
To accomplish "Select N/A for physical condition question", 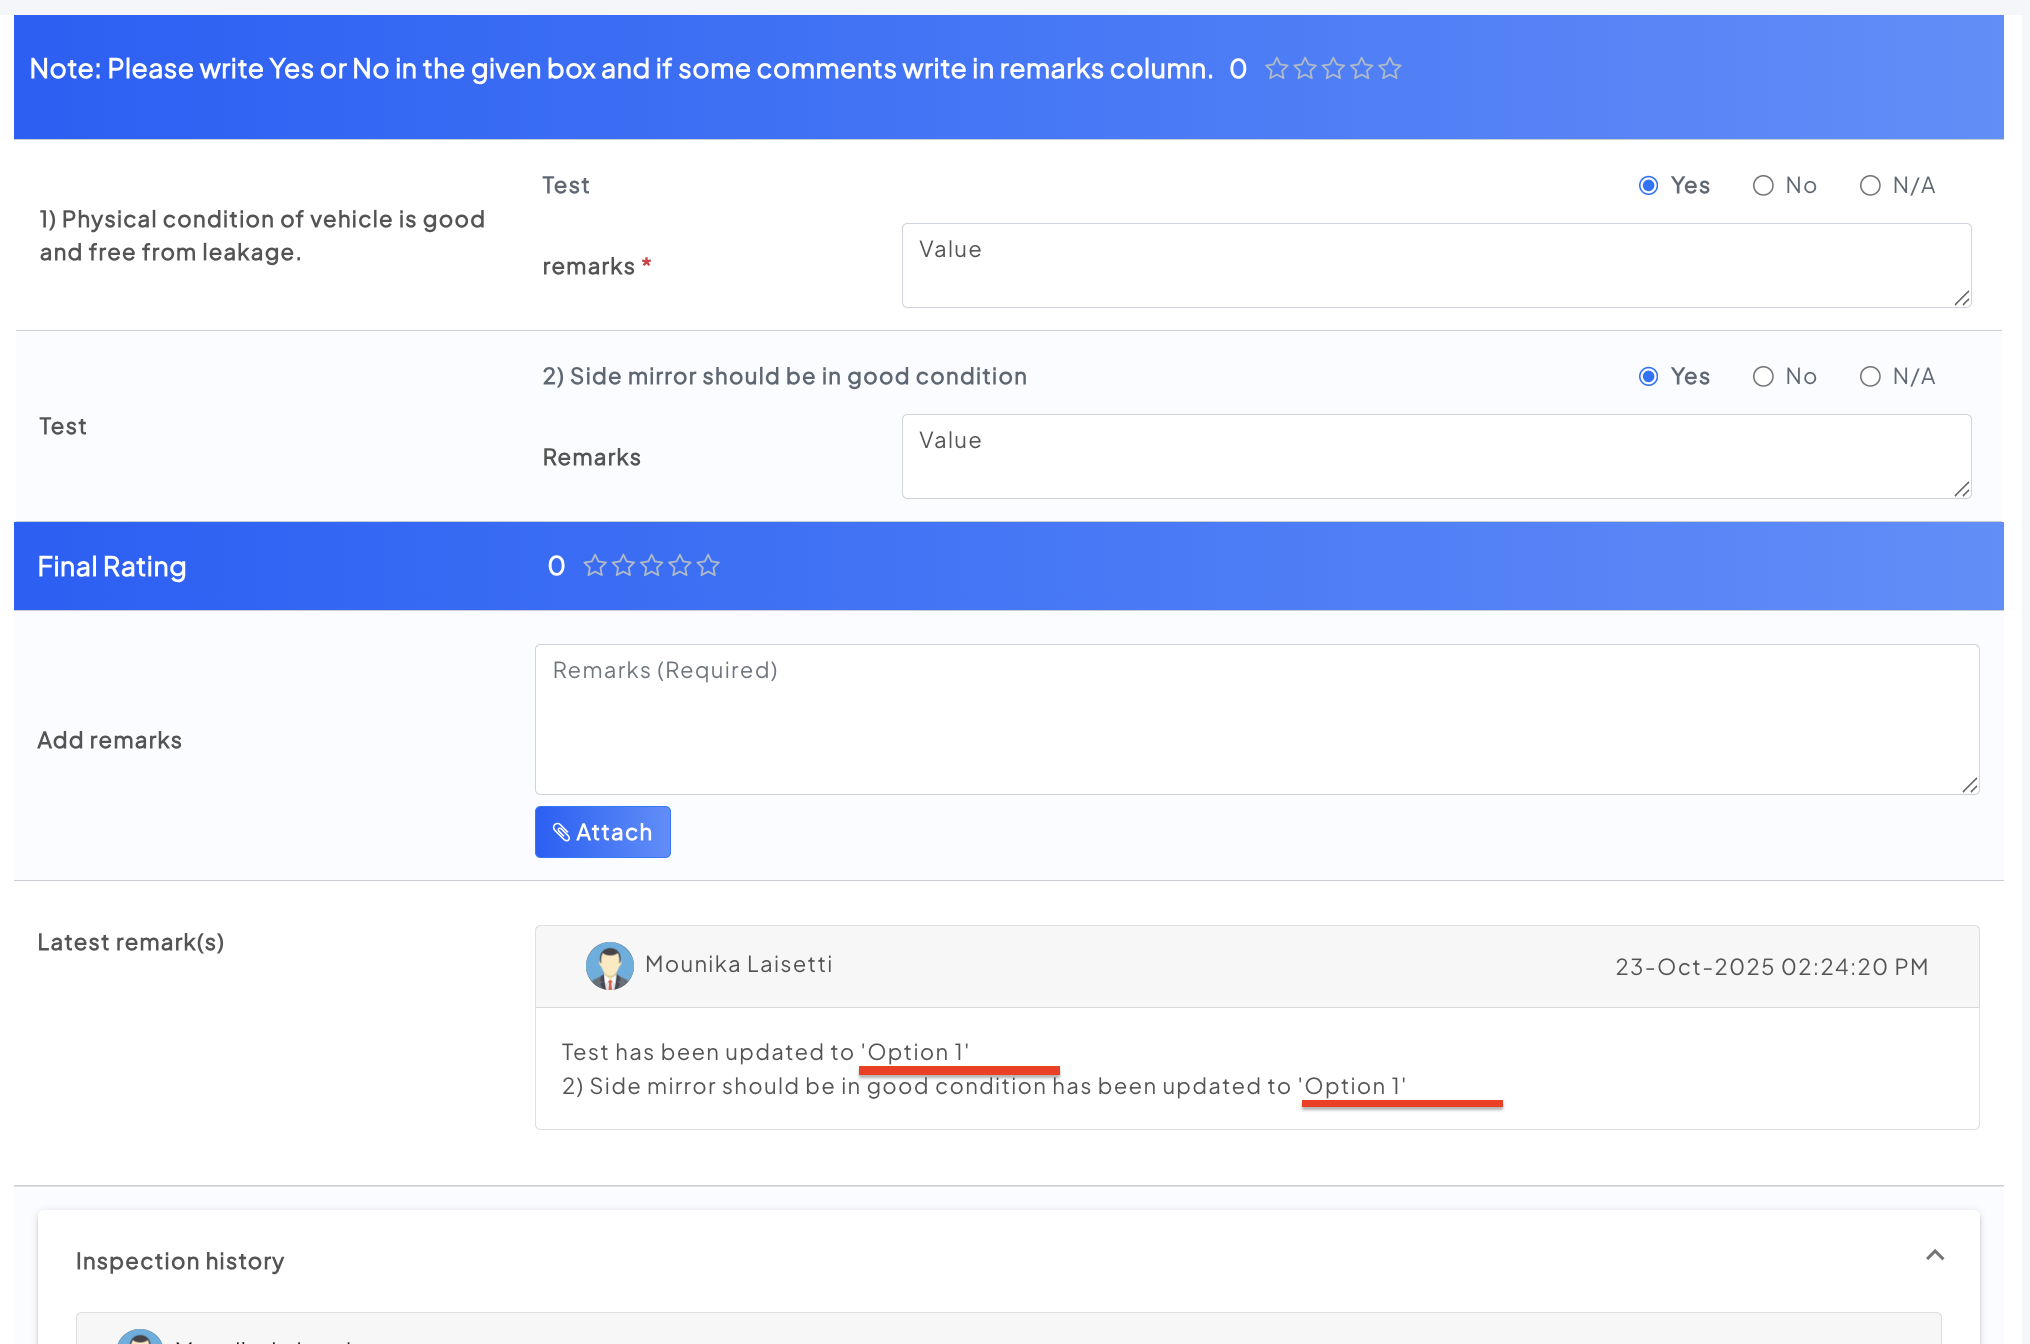I will pos(1870,186).
